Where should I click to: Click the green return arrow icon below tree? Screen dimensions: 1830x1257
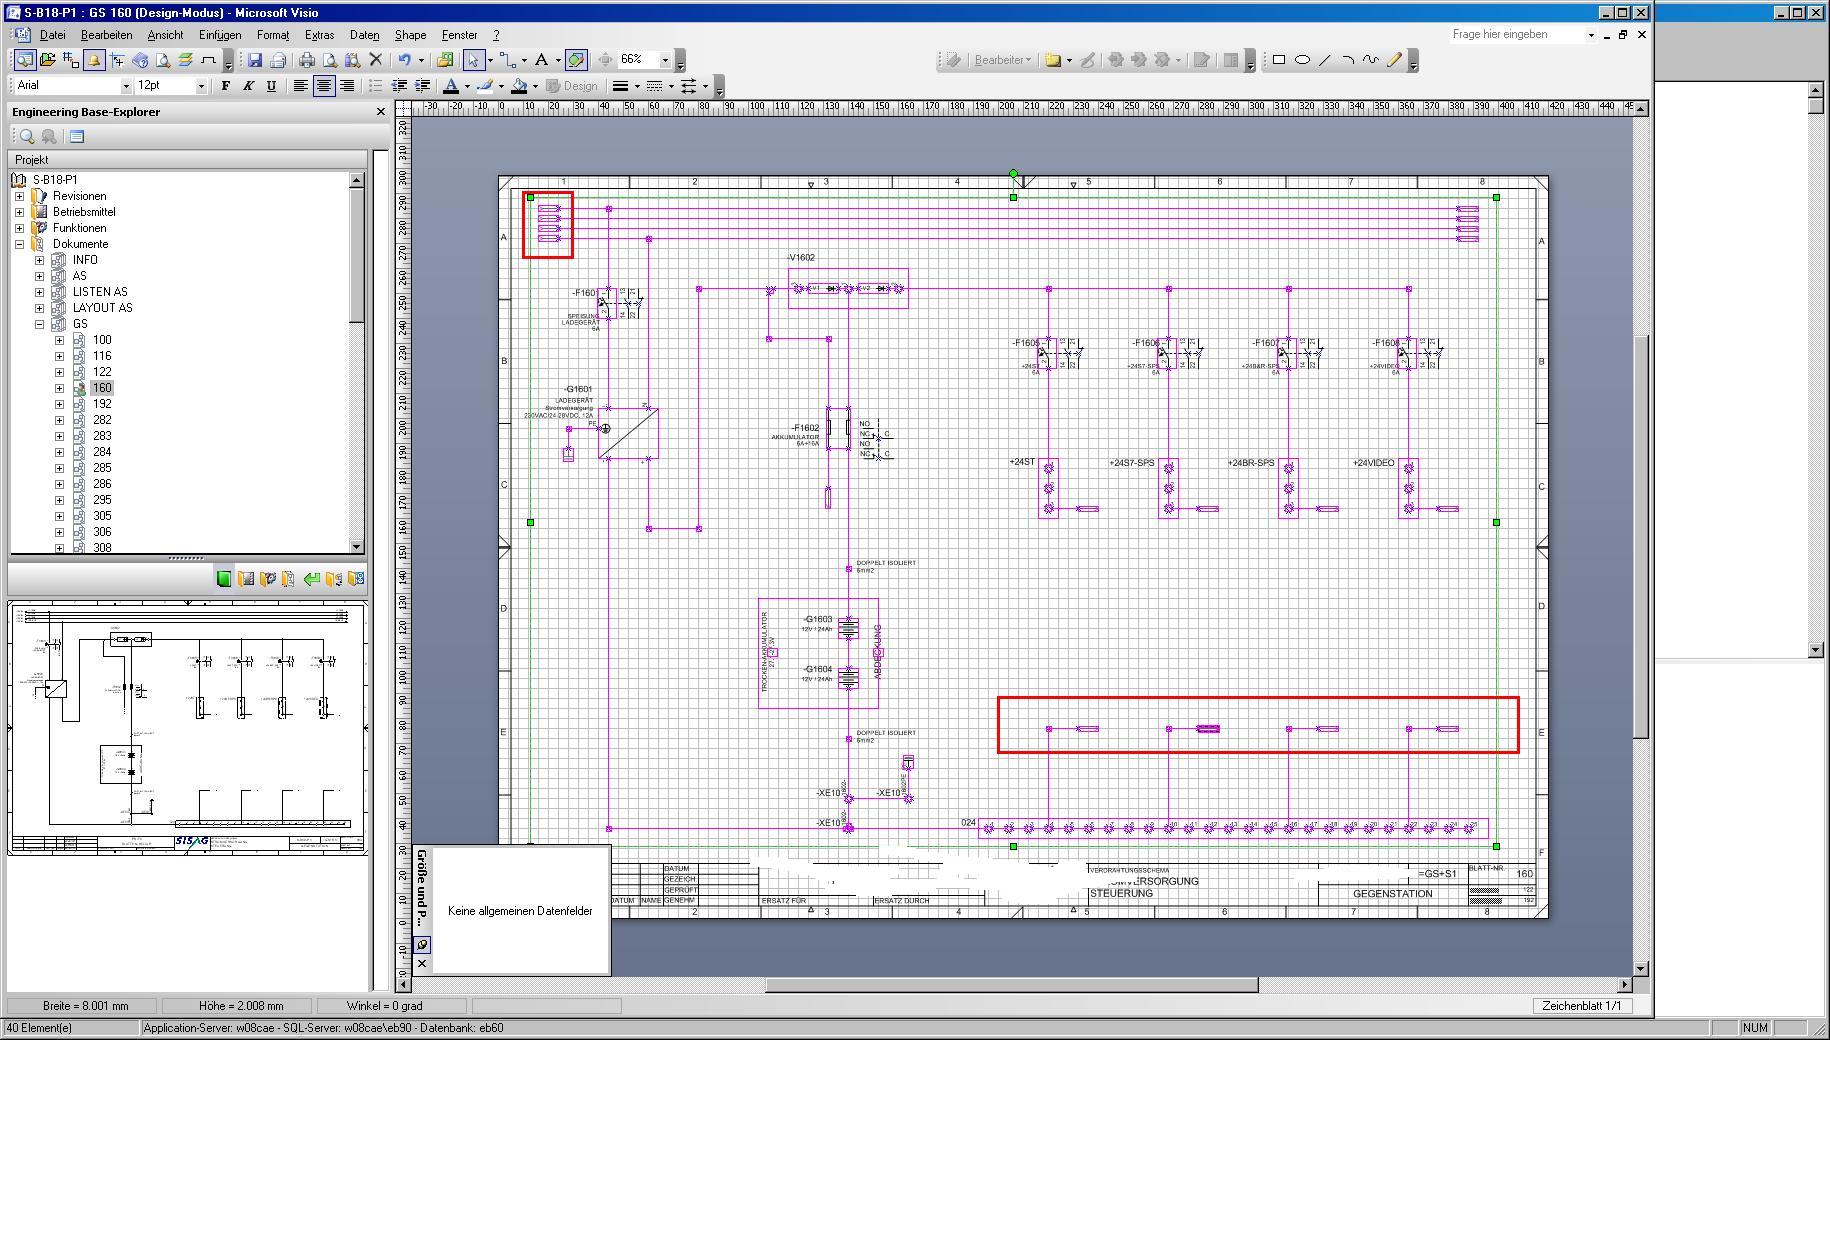point(312,579)
